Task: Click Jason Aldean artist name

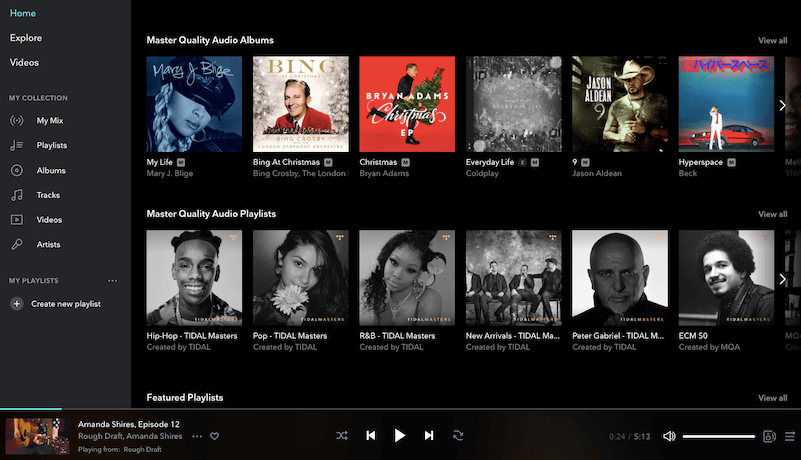Action: (597, 173)
